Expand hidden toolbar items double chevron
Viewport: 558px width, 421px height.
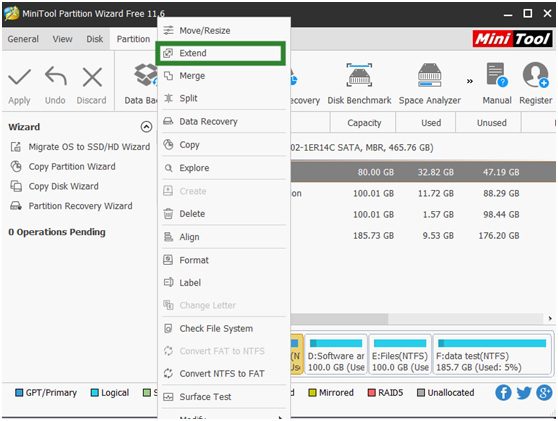click(470, 81)
